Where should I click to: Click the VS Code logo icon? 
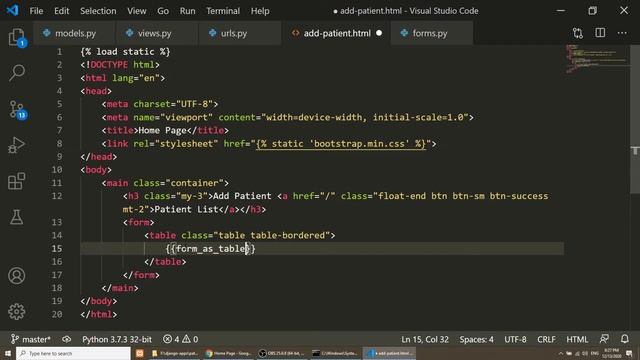(x=12, y=10)
